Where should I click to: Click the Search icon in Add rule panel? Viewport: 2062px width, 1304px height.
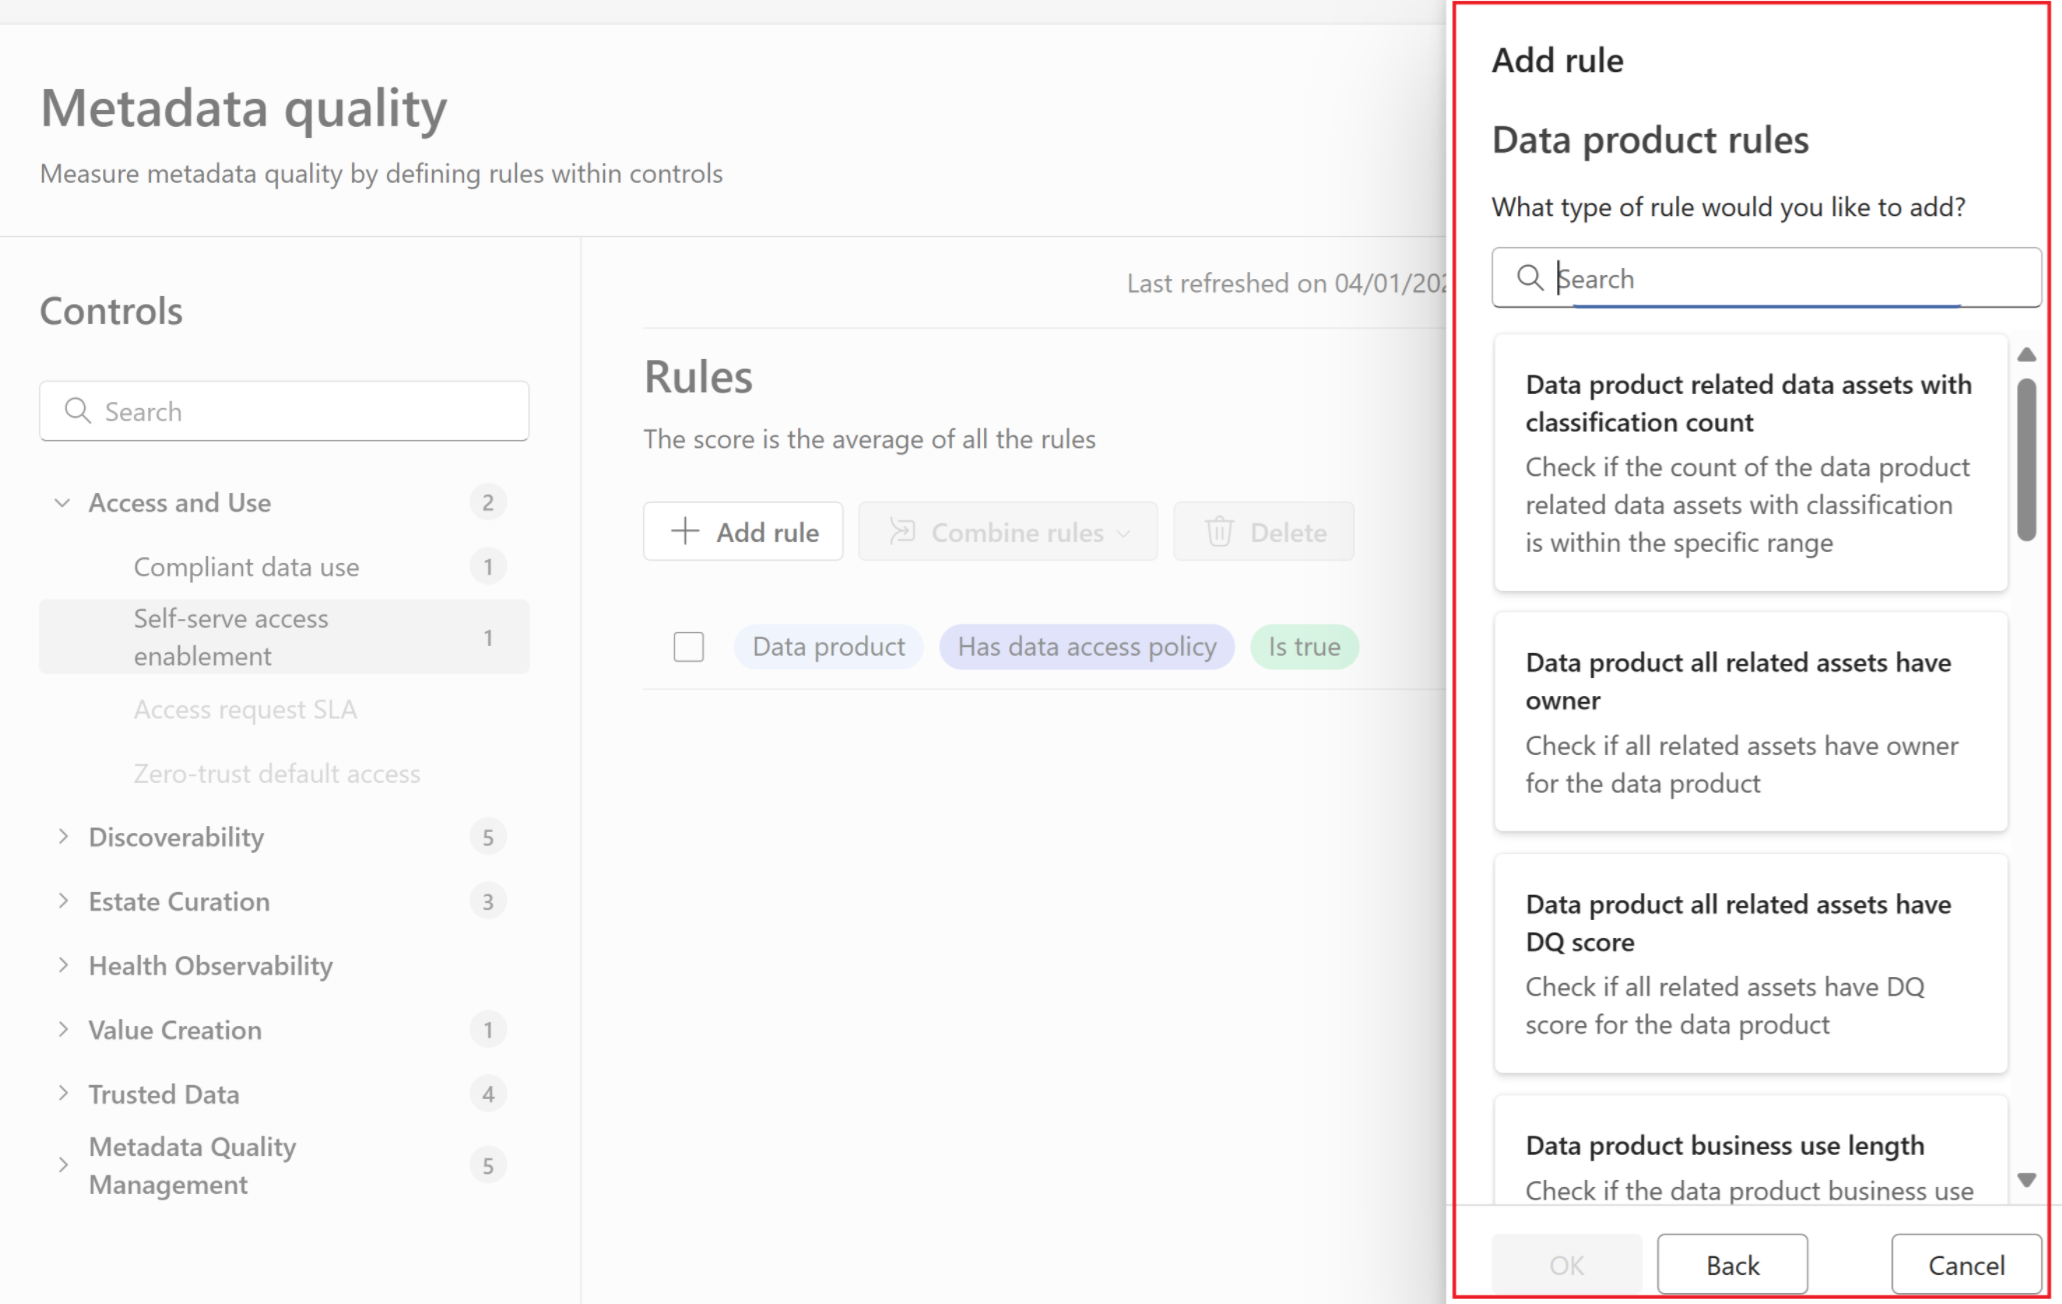pyautogui.click(x=1530, y=278)
